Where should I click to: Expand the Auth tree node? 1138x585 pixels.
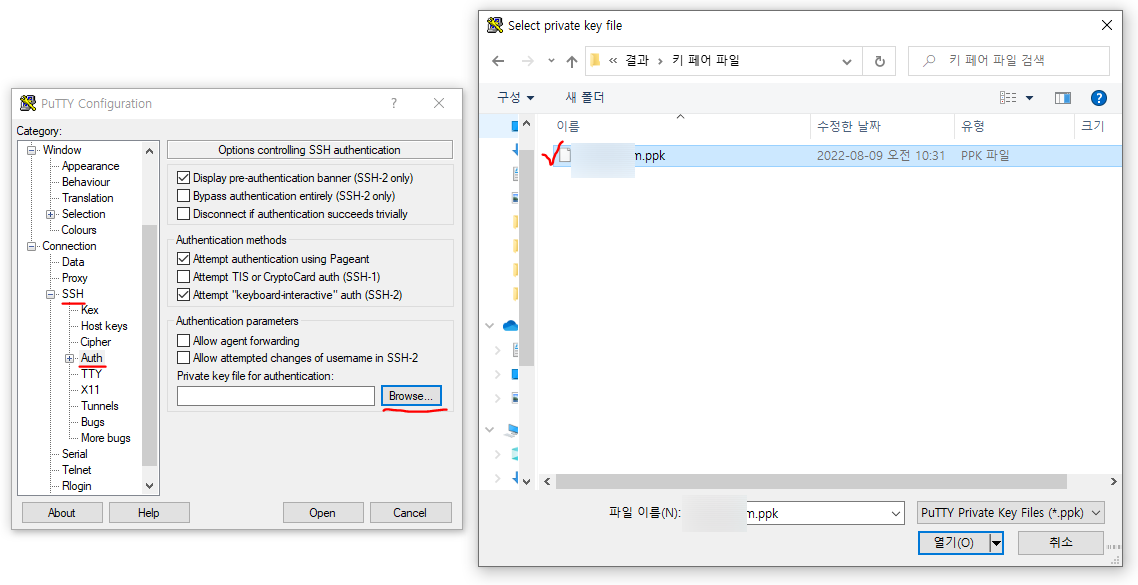click(x=70, y=358)
